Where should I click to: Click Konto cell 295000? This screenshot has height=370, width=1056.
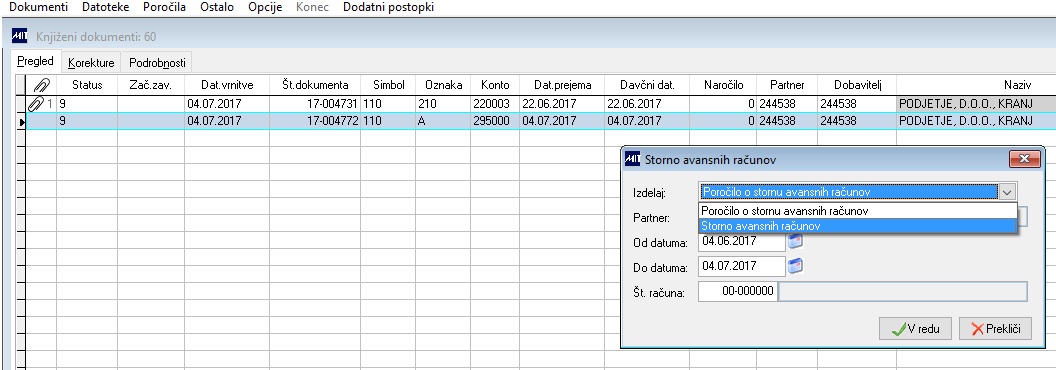click(495, 121)
